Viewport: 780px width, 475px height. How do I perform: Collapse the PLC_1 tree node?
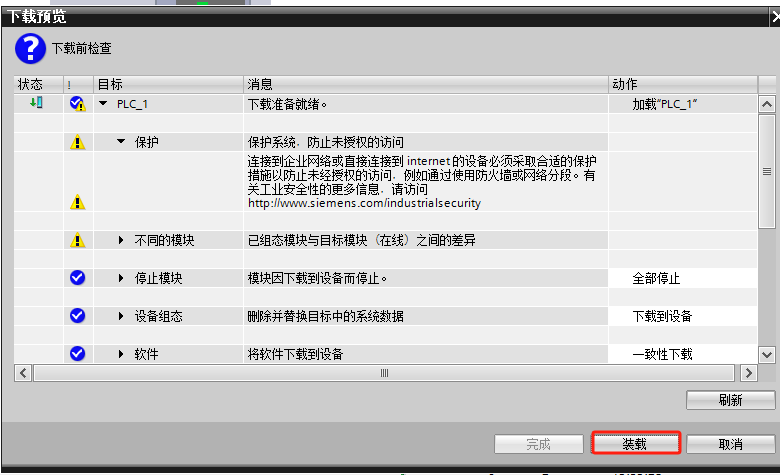tap(103, 103)
